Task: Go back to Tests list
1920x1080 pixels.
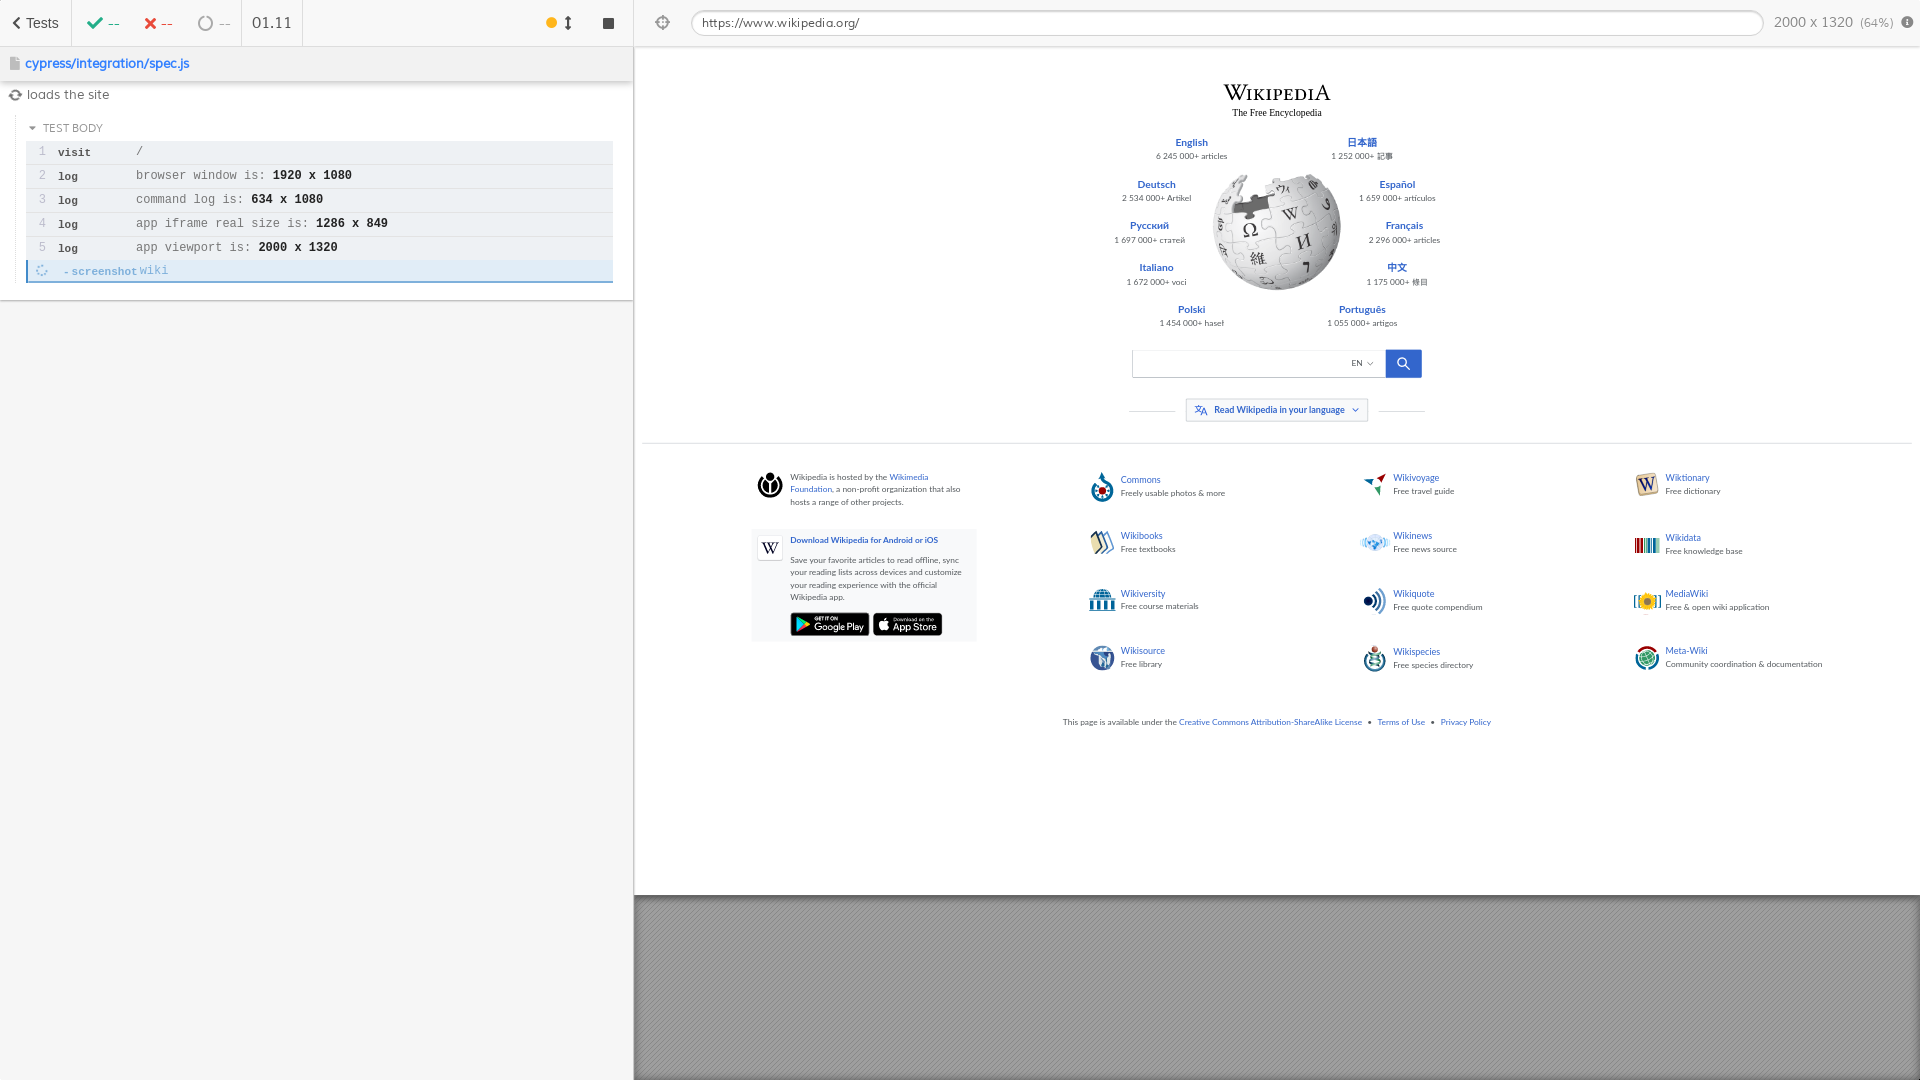Action: (35, 23)
